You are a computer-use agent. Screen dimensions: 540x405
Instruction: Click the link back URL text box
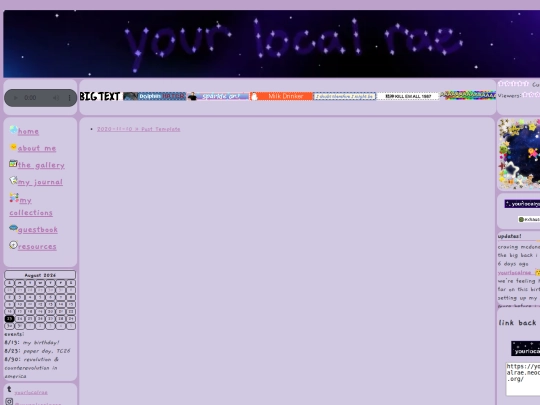523,379
